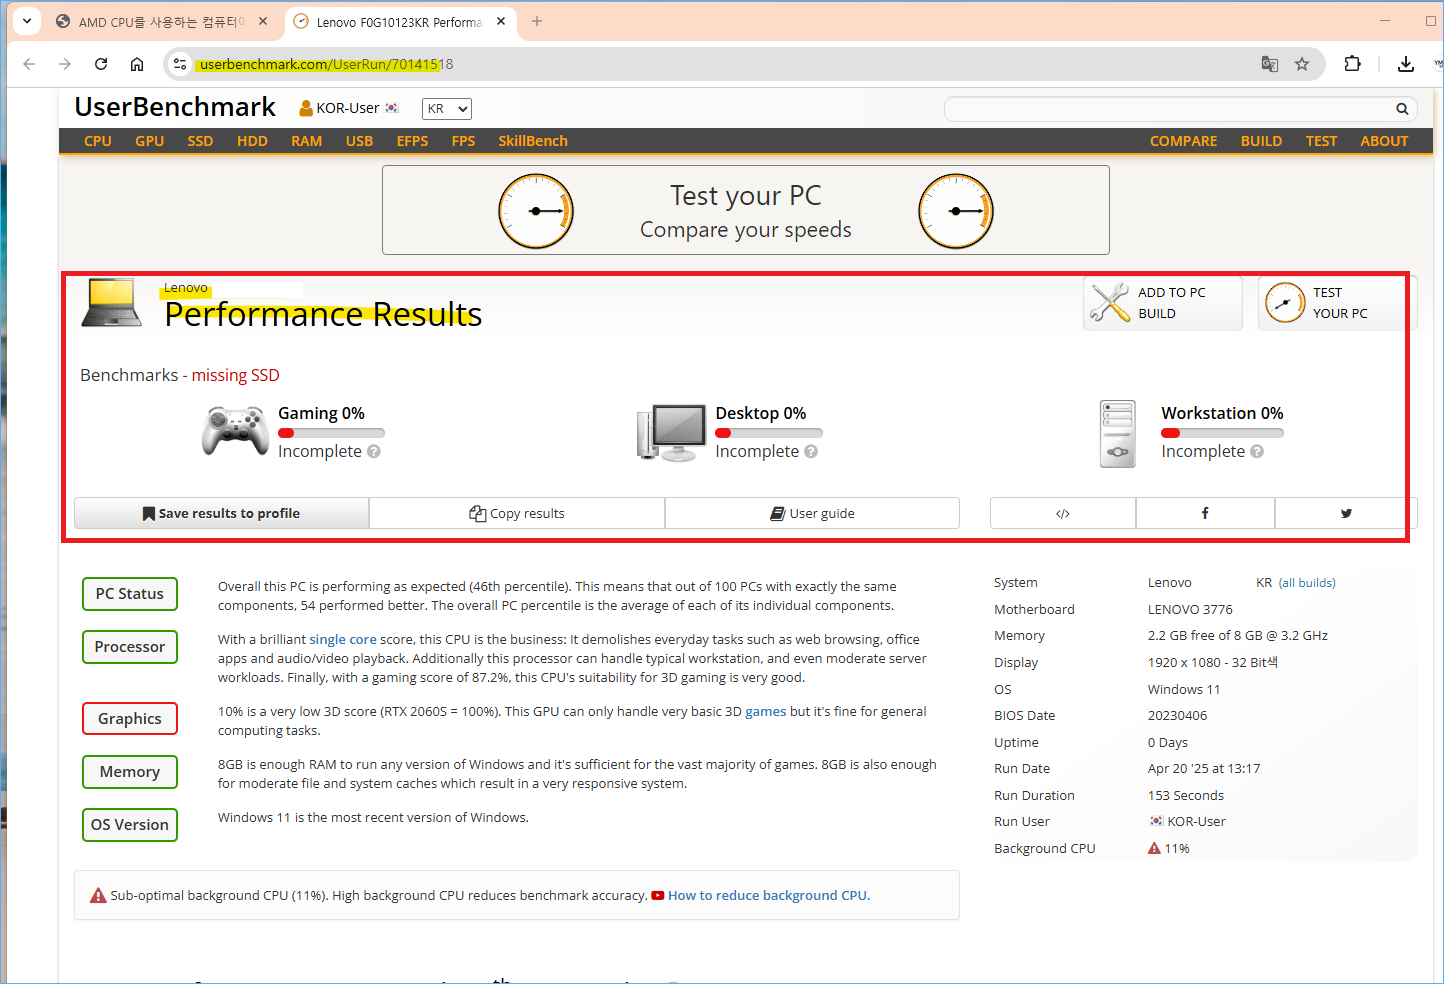Click the Copy results button
Image resolution: width=1444 pixels, height=984 pixels.
coord(517,513)
